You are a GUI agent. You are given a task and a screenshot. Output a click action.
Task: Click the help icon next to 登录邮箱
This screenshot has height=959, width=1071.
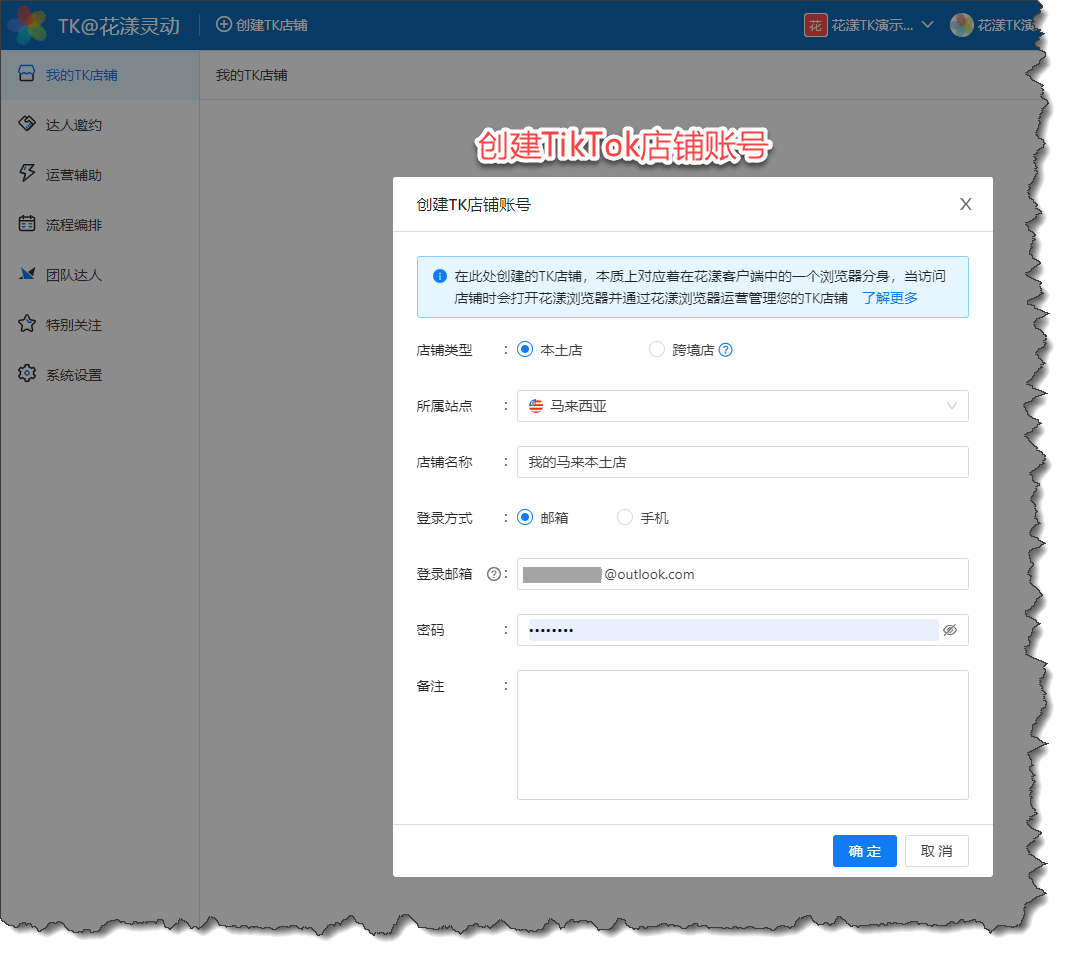pos(494,574)
